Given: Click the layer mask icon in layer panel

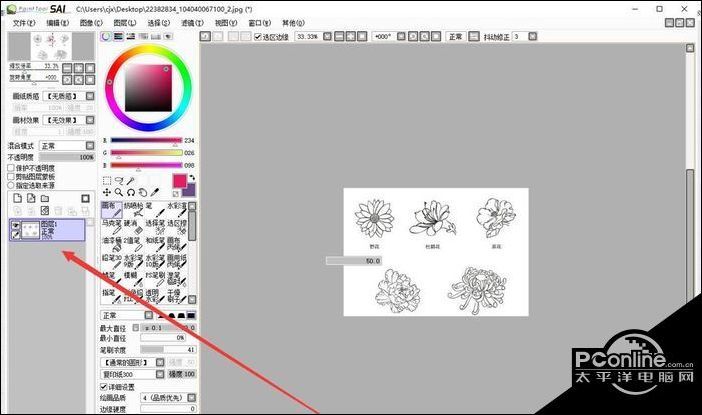Looking at the screenshot, I should click(85, 198).
